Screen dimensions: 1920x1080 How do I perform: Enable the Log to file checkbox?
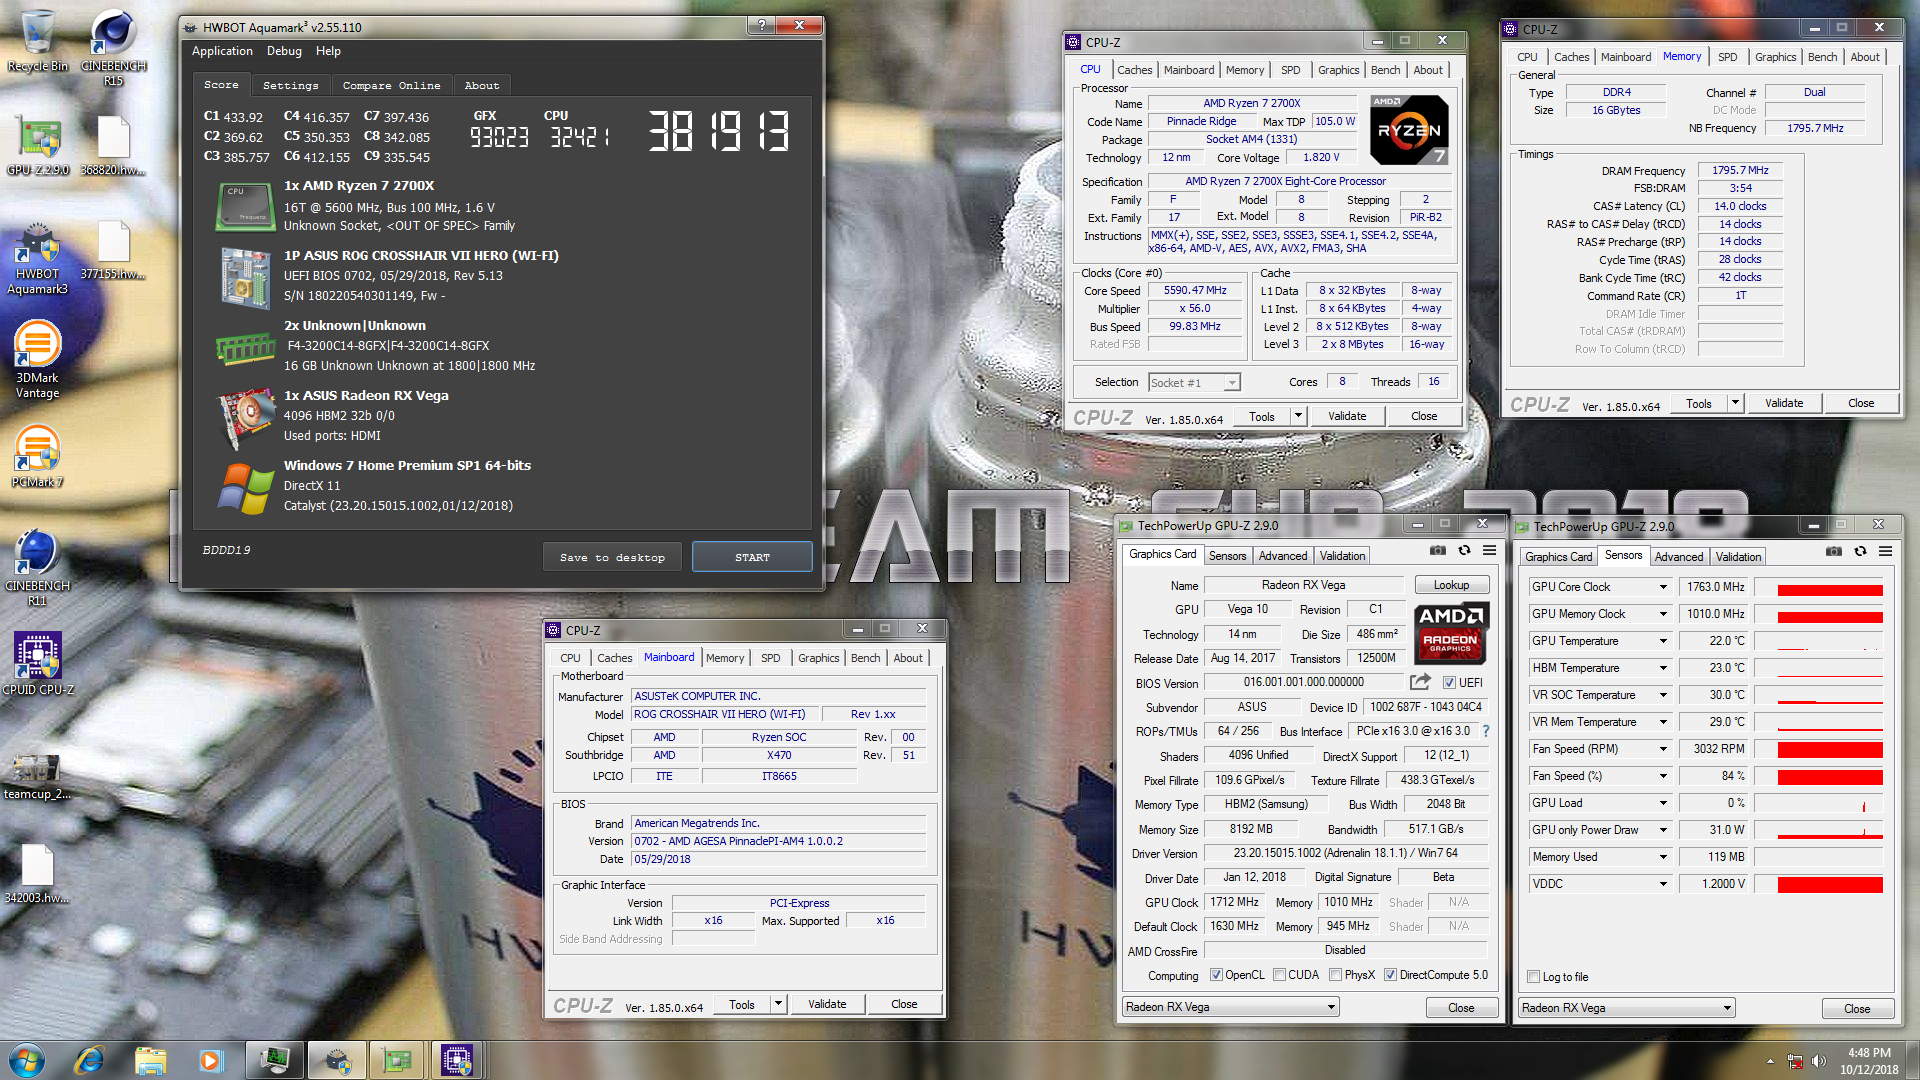point(1533,977)
